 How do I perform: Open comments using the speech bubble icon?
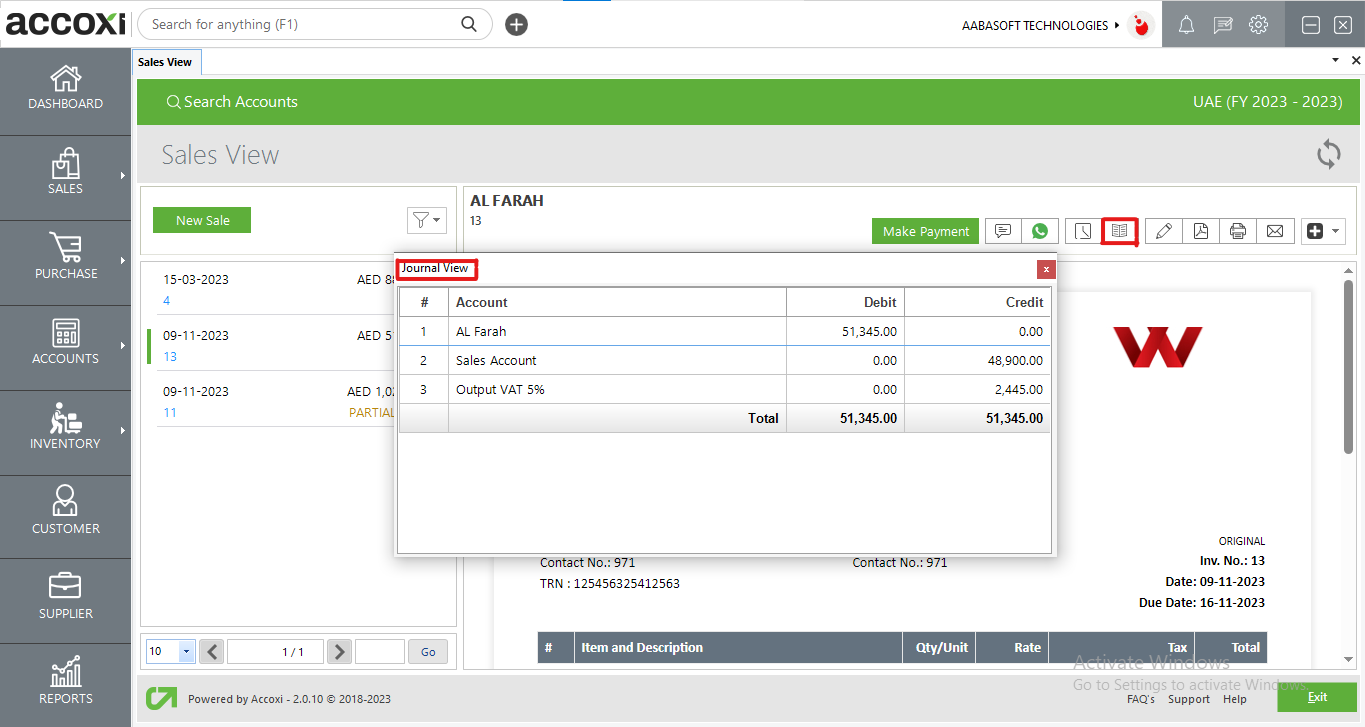[x=1002, y=231]
